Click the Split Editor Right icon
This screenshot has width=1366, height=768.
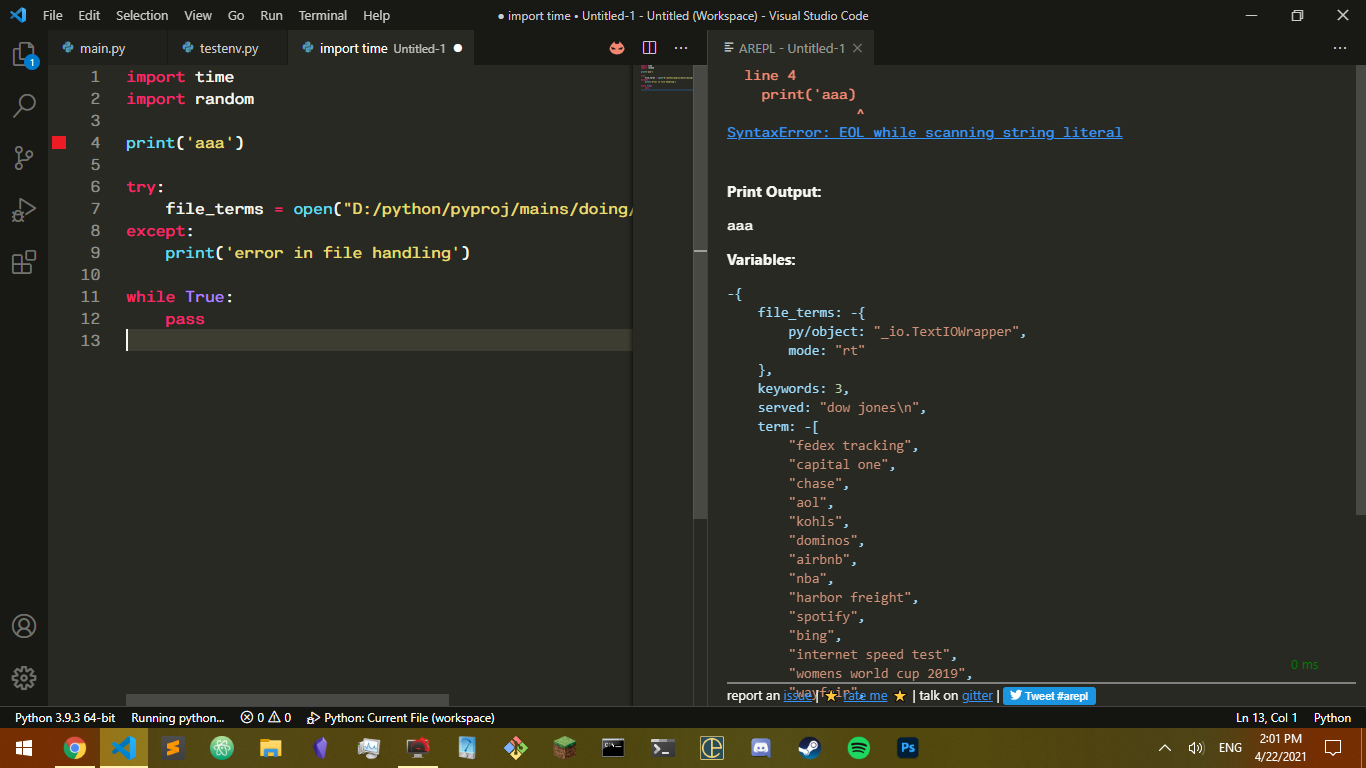pos(649,48)
